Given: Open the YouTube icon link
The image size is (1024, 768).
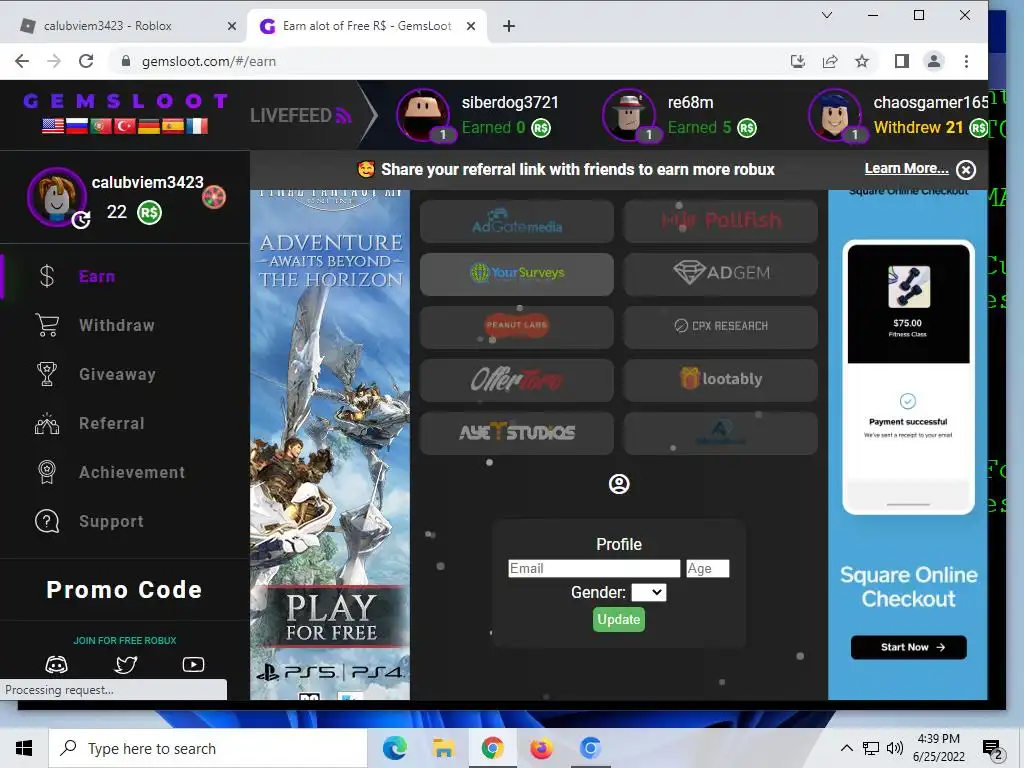Looking at the screenshot, I should pyautogui.click(x=193, y=665).
